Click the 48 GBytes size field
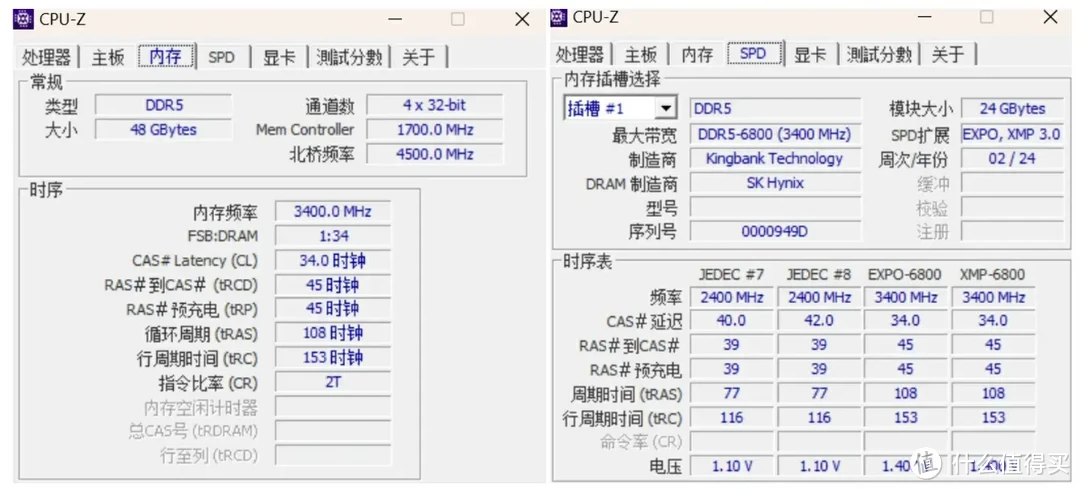Screen dimensions: 1080x490 (163, 130)
